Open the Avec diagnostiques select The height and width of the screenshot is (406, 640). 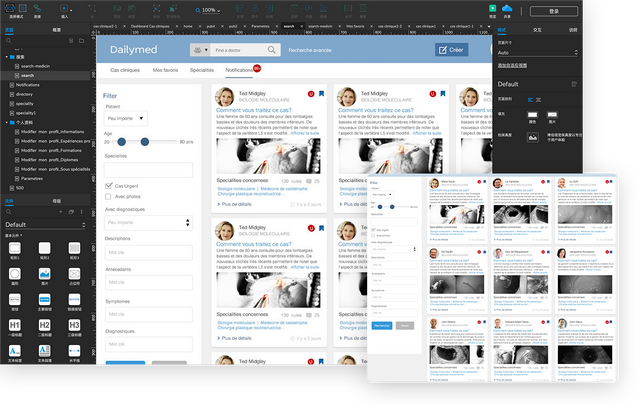pos(149,223)
